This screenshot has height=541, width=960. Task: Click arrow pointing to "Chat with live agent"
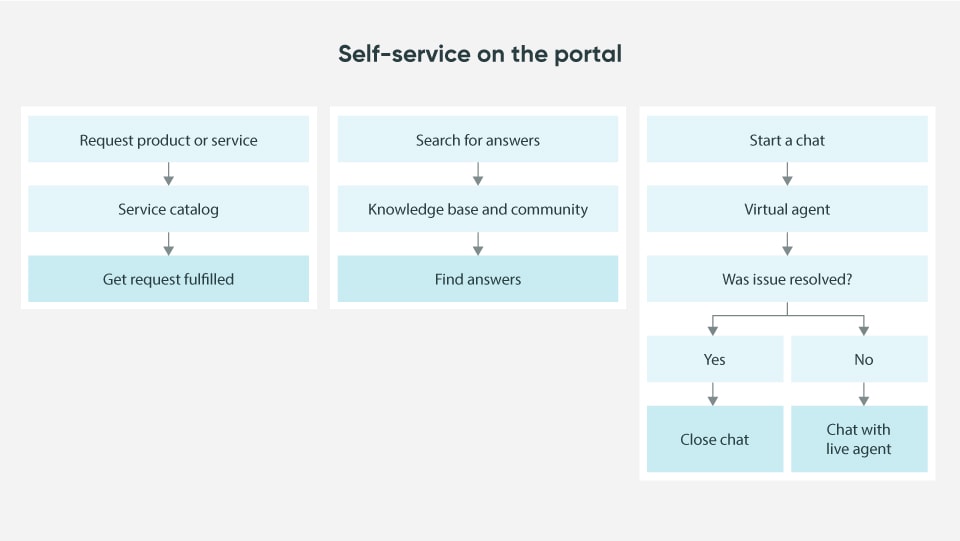(863, 394)
